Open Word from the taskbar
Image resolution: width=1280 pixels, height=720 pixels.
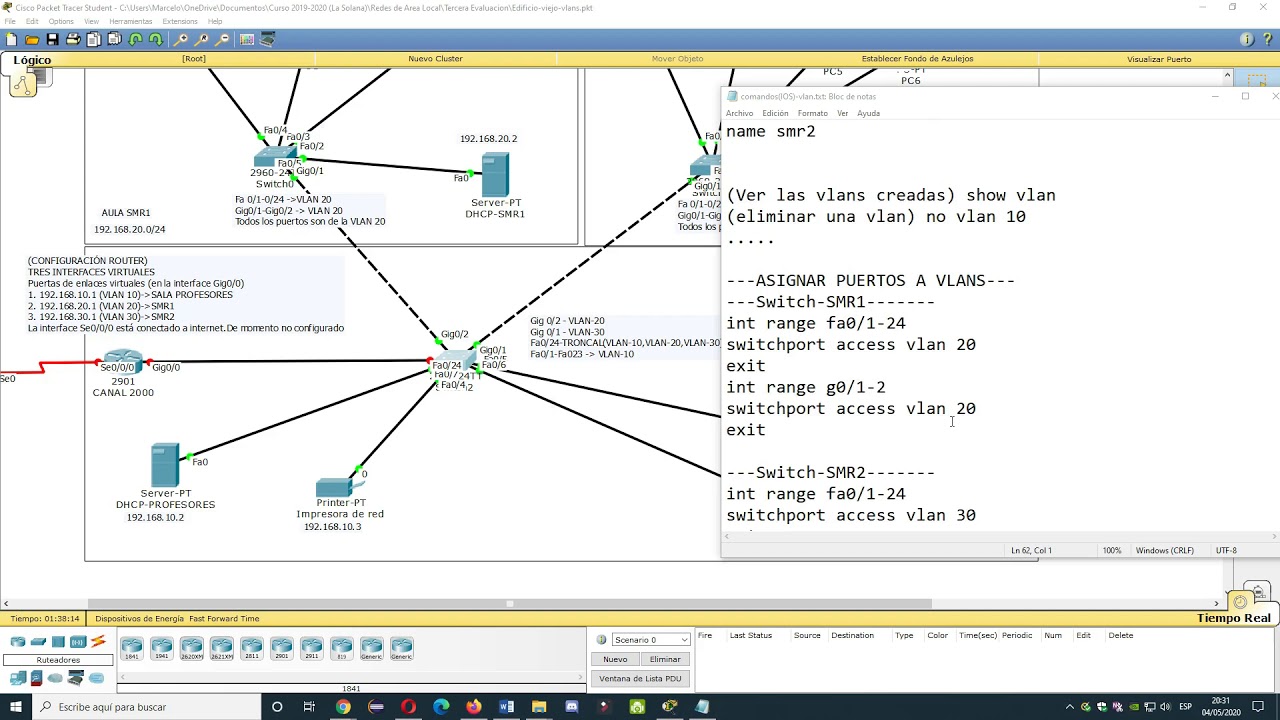pyautogui.click(x=506, y=707)
